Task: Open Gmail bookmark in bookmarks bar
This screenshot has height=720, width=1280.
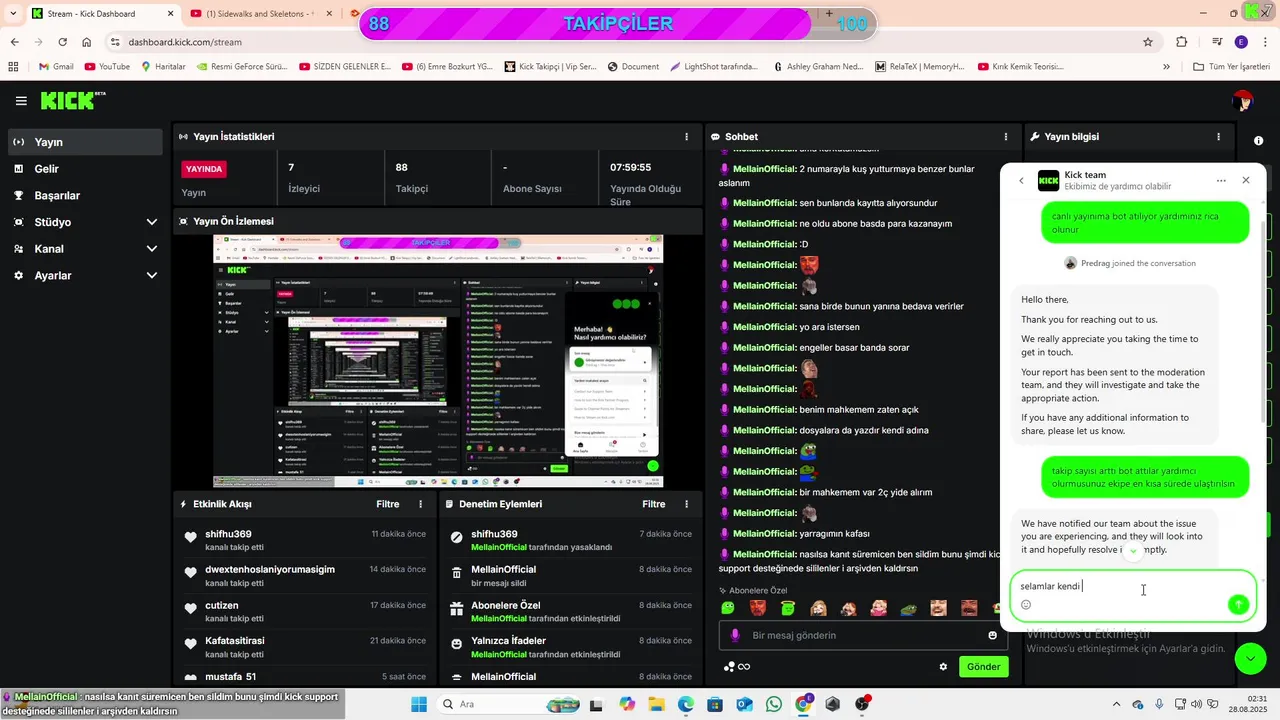Action: [56, 67]
